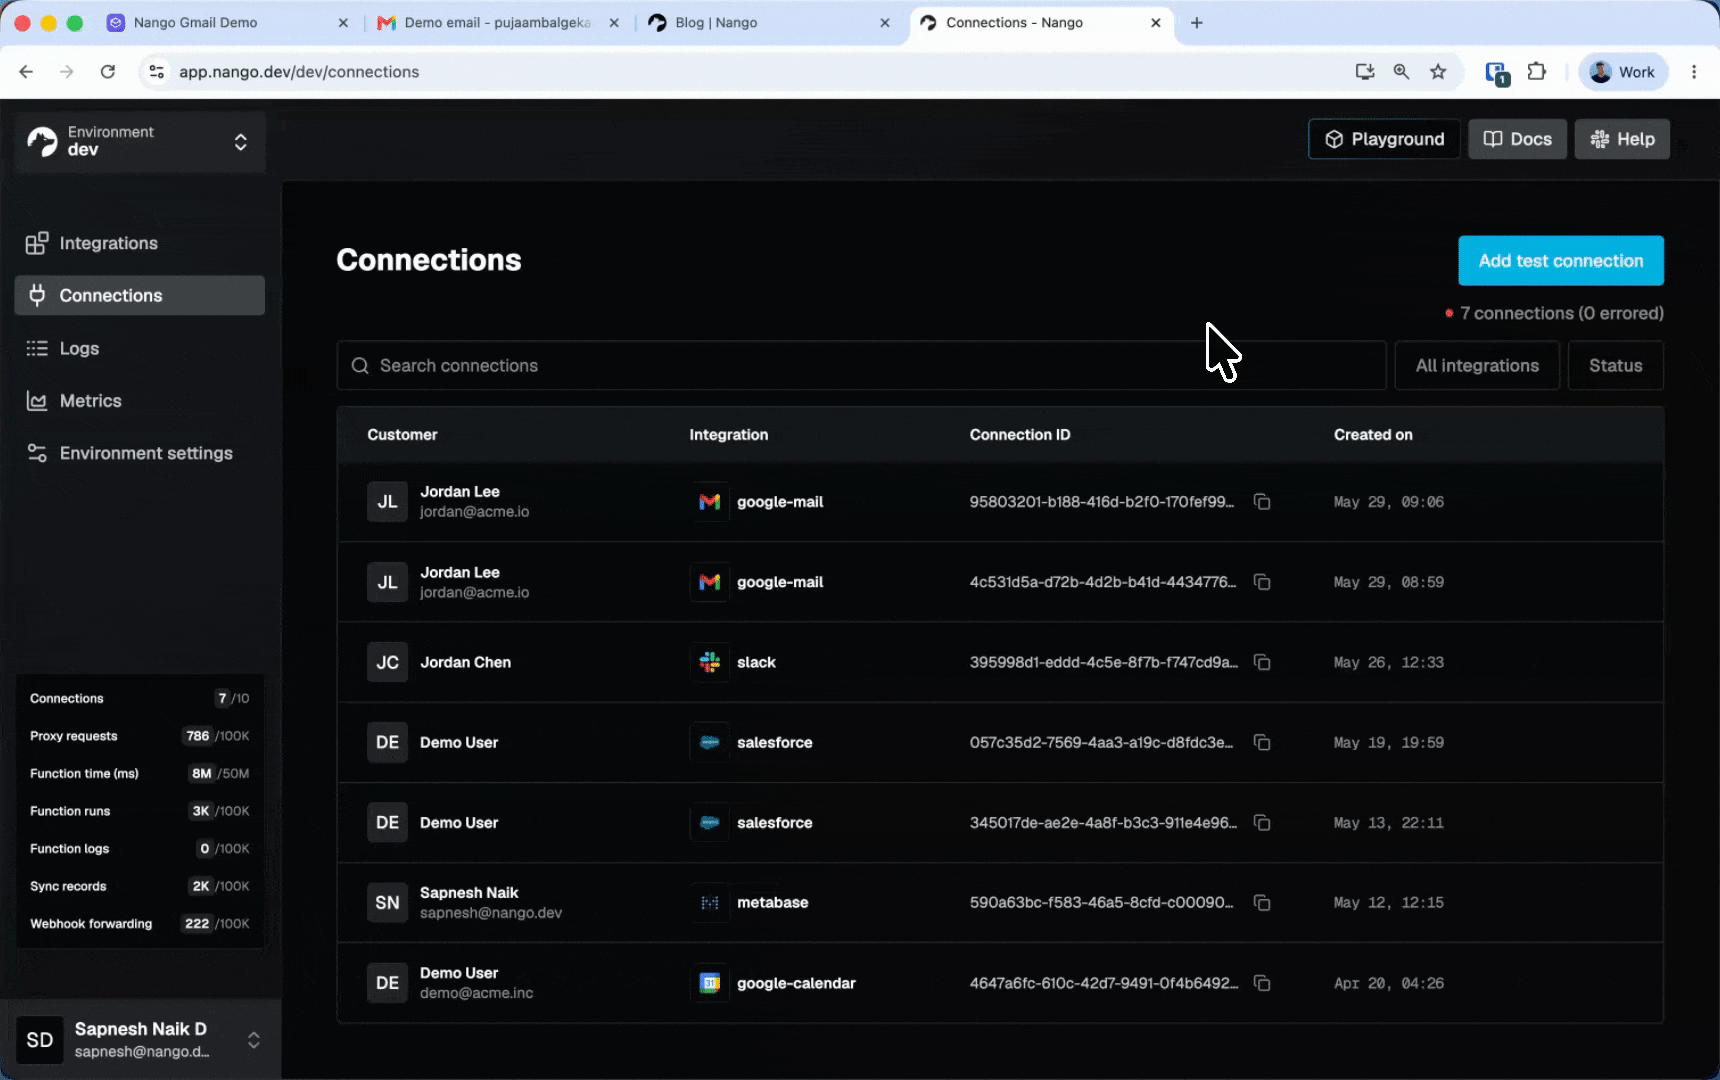This screenshot has width=1720, height=1080.
Task: Click Salesforce icon in May 13 row
Action: (710, 822)
